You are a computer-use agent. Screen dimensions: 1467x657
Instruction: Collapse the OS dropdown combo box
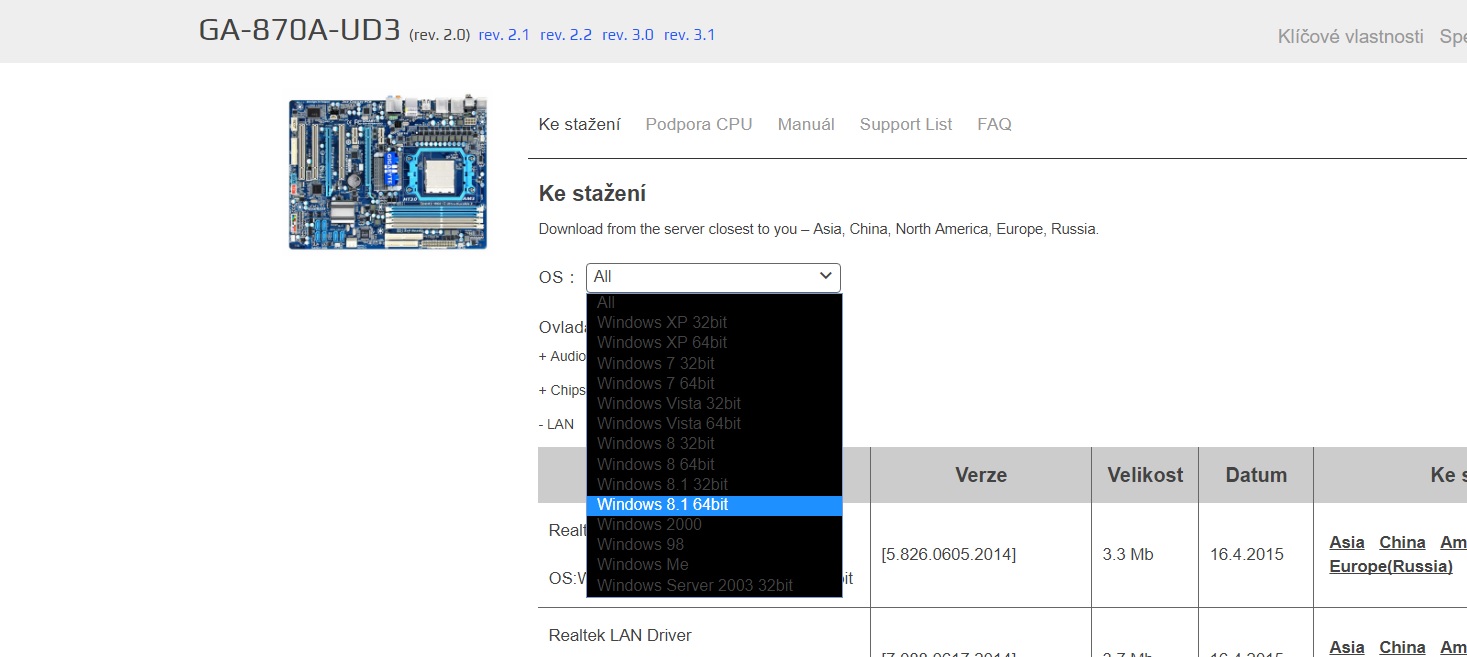click(713, 277)
